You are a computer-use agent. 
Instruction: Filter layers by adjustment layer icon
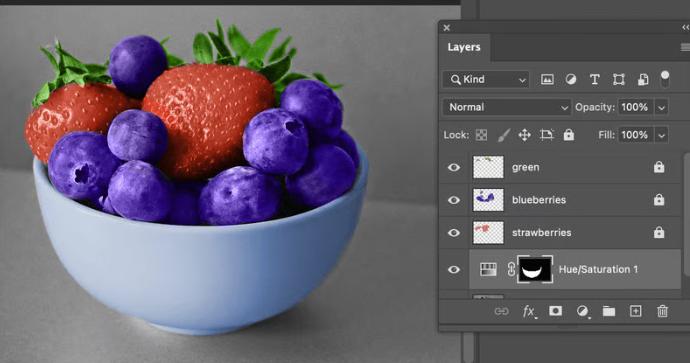coord(571,80)
